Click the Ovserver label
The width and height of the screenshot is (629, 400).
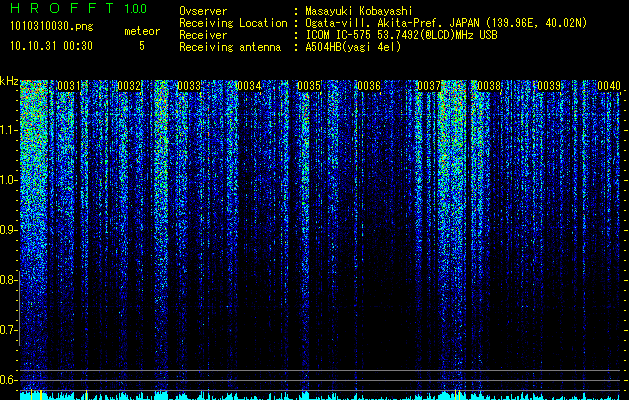[203, 11]
